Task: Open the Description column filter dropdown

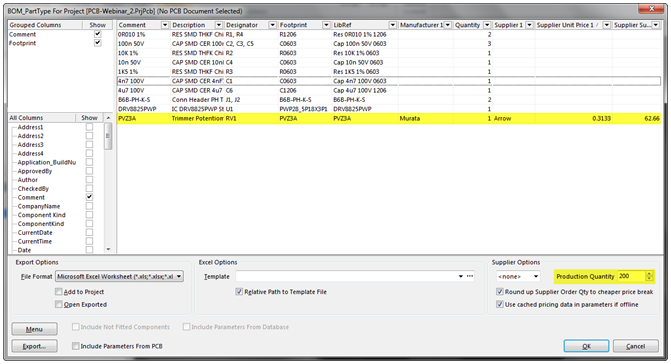Action: (x=219, y=25)
